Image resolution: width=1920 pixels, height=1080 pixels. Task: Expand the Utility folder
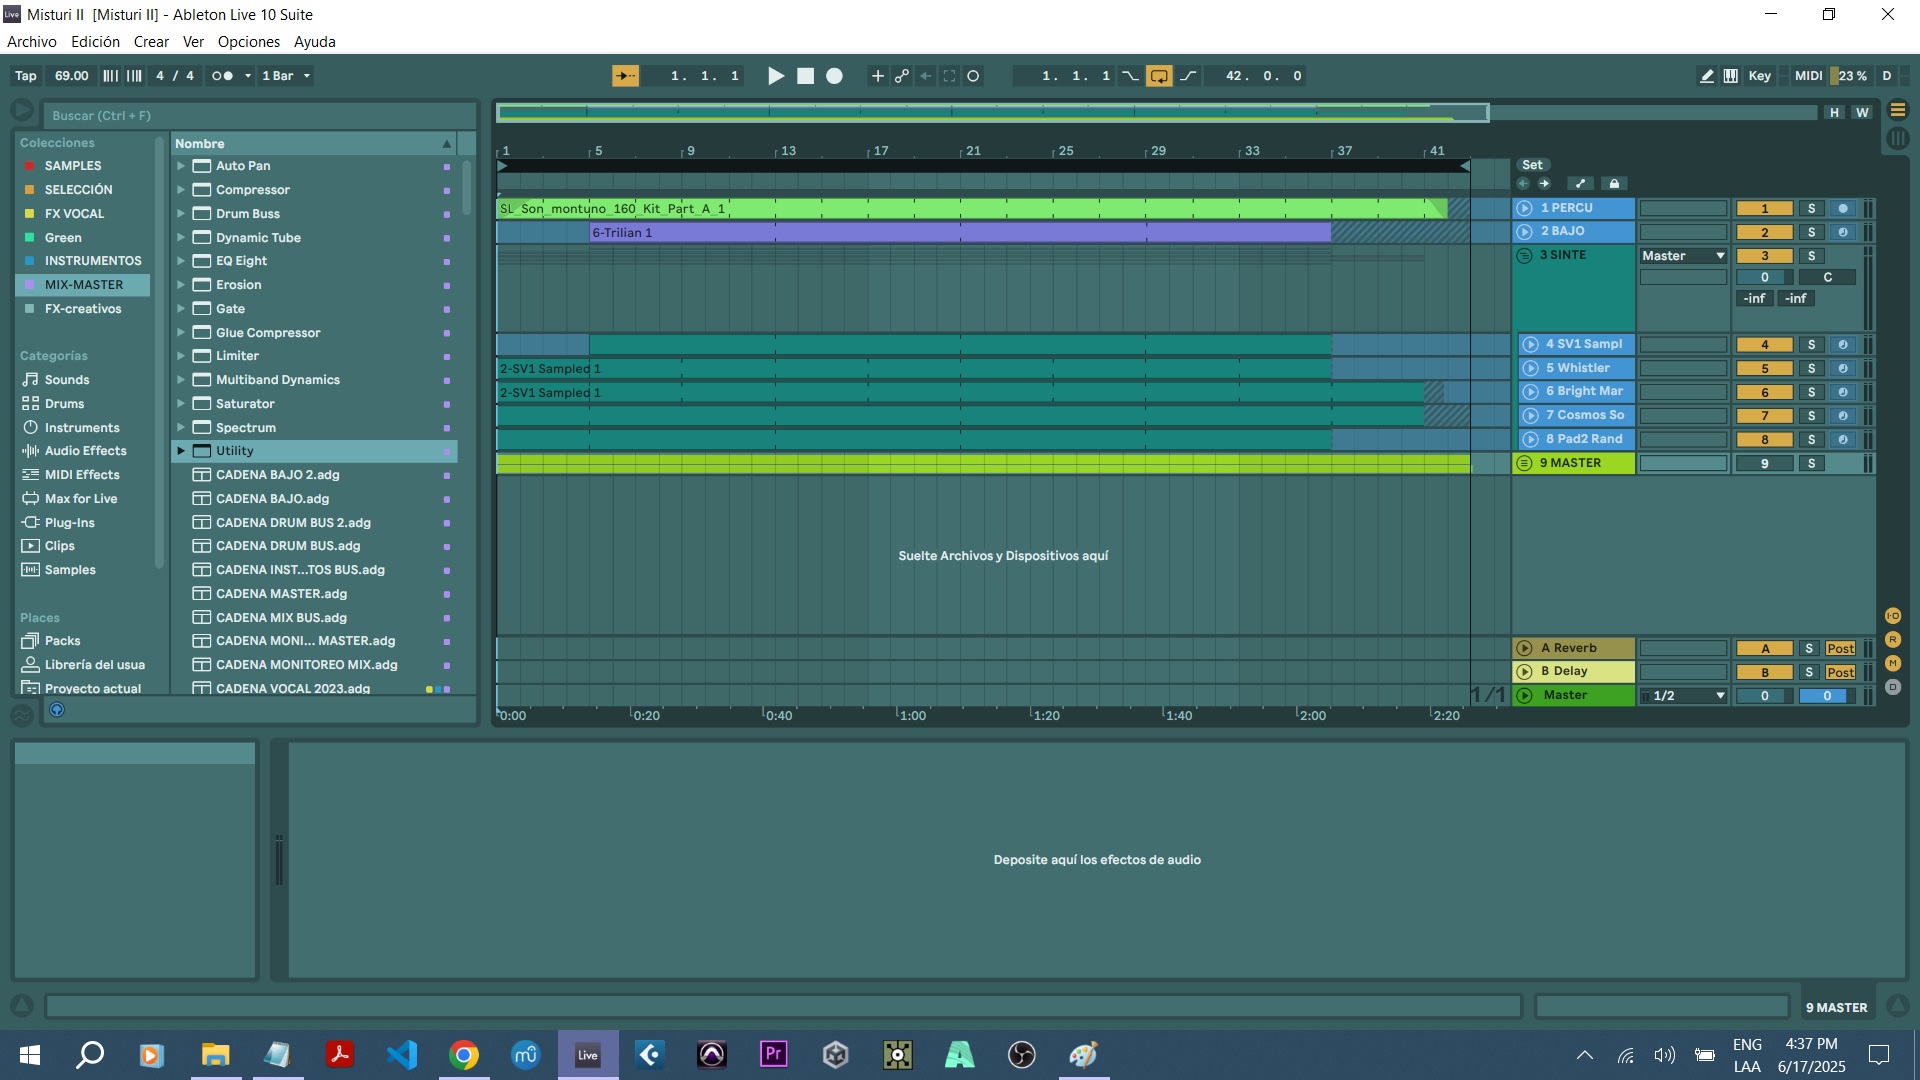tap(181, 451)
